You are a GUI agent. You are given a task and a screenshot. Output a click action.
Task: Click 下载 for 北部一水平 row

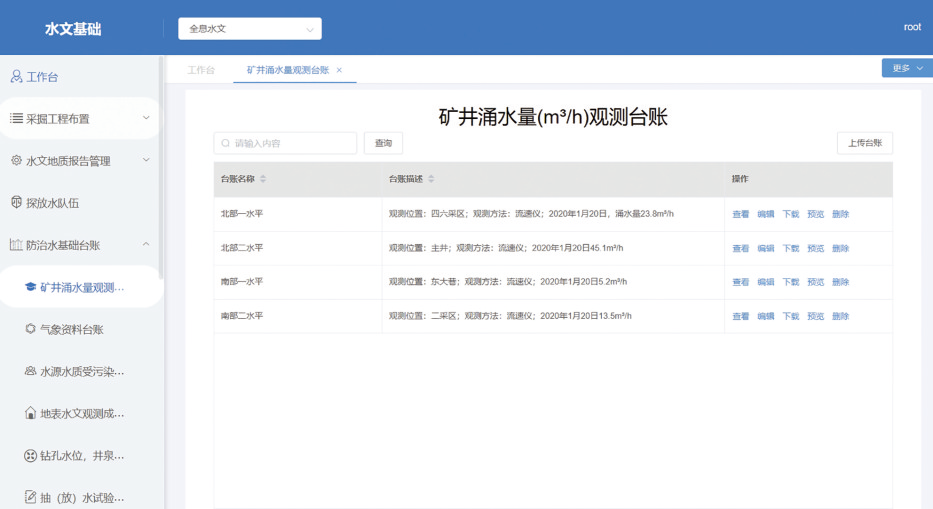[791, 214]
